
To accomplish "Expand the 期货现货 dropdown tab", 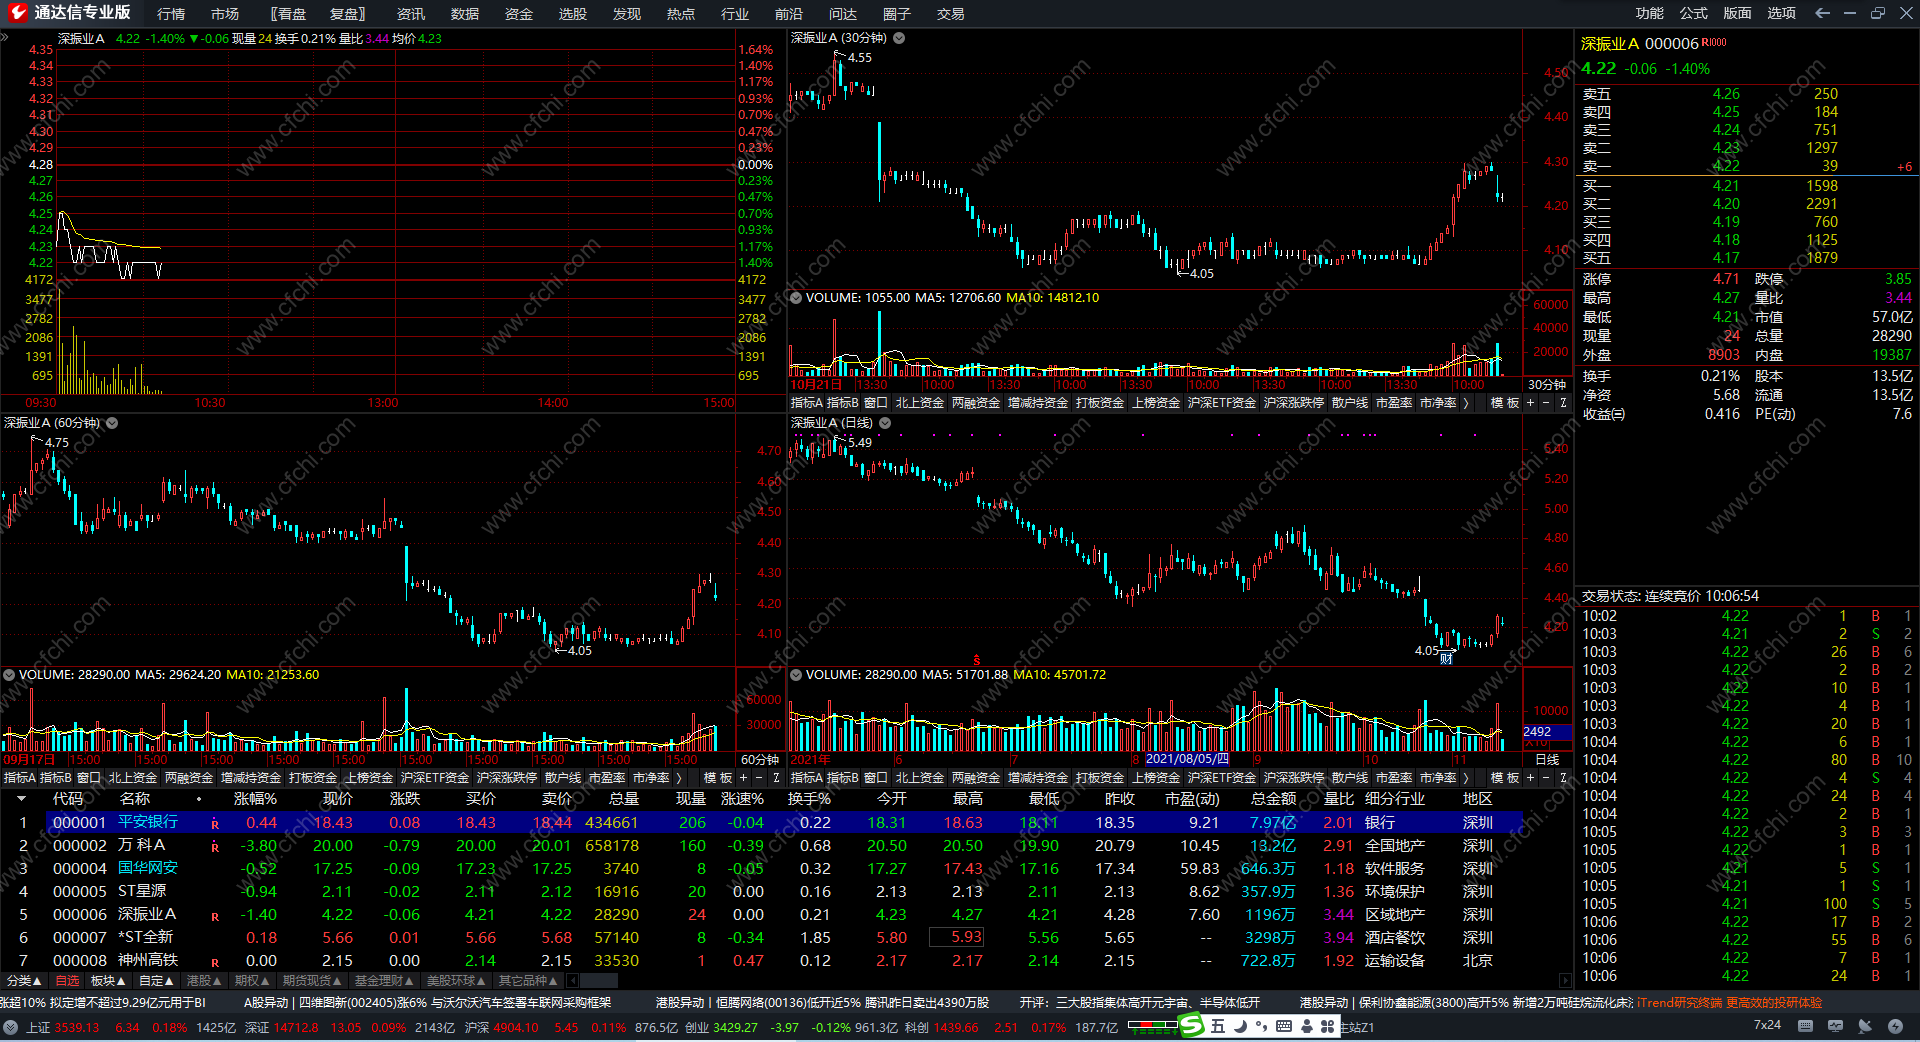I will 312,981.
